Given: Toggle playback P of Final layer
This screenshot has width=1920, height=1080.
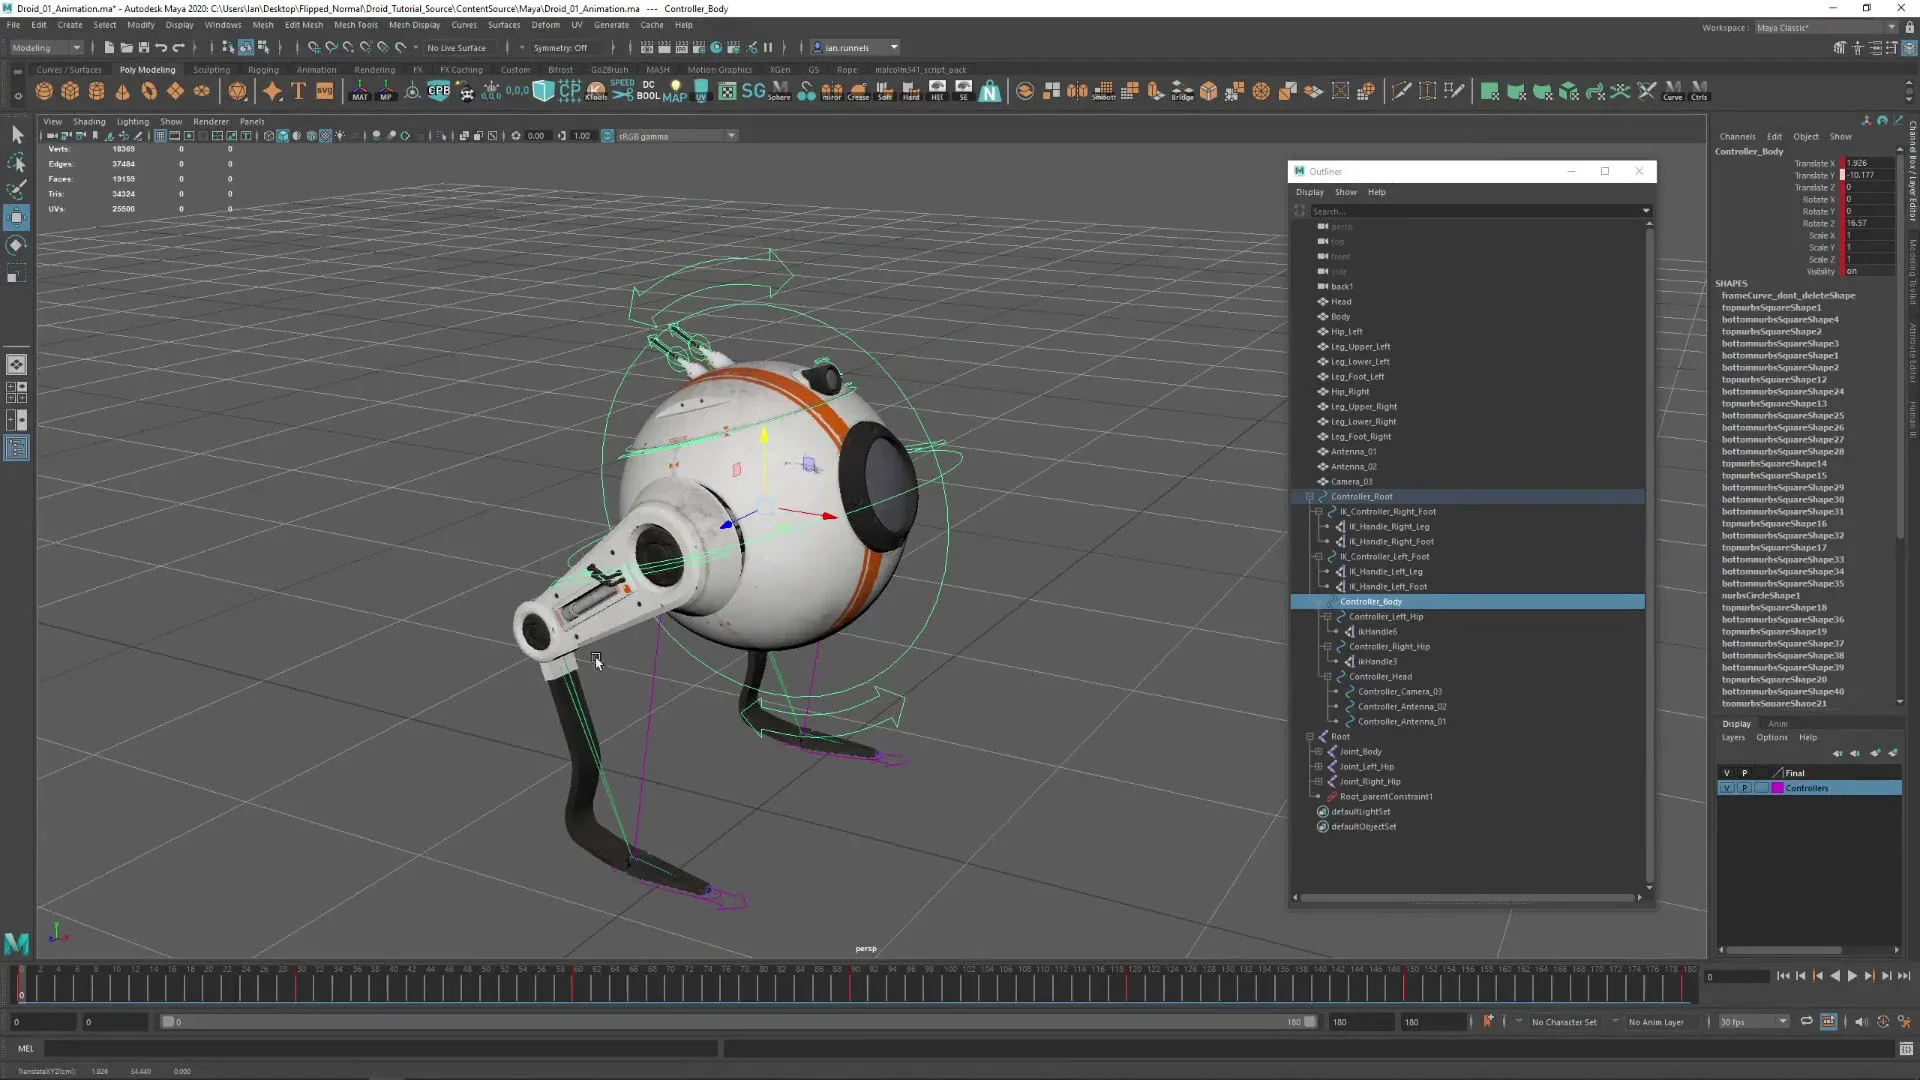Looking at the screenshot, I should [1744, 773].
